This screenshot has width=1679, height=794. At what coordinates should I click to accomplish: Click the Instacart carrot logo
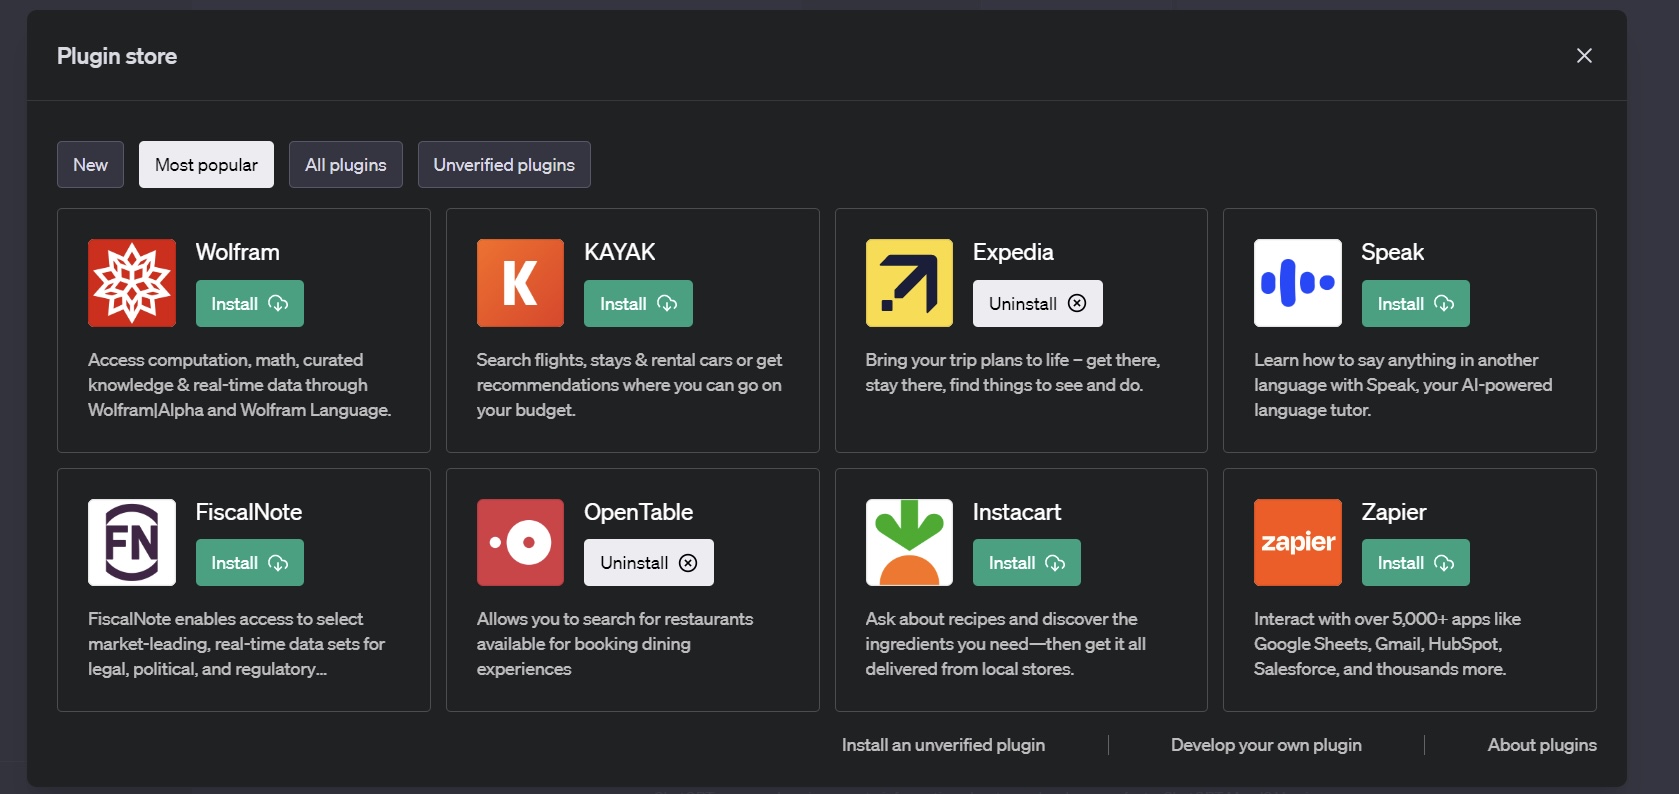[909, 542]
